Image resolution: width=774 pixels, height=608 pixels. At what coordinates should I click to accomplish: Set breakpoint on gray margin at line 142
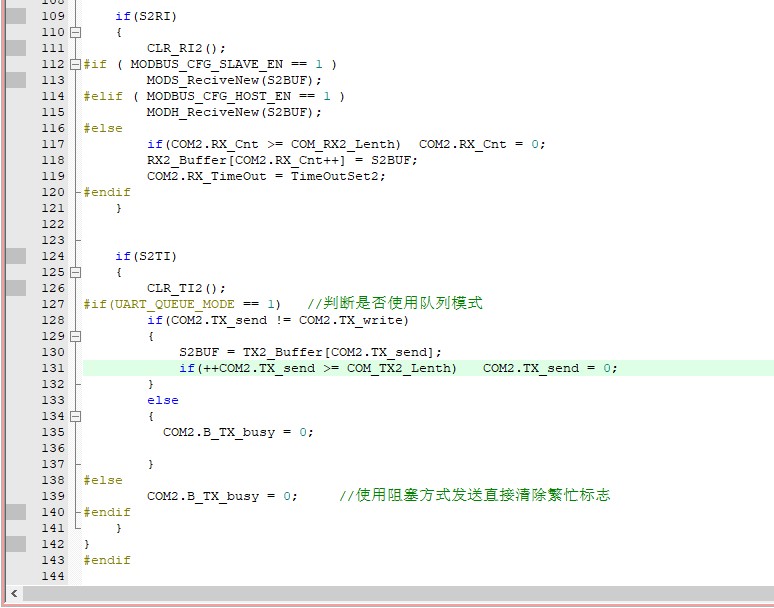tap(16, 544)
